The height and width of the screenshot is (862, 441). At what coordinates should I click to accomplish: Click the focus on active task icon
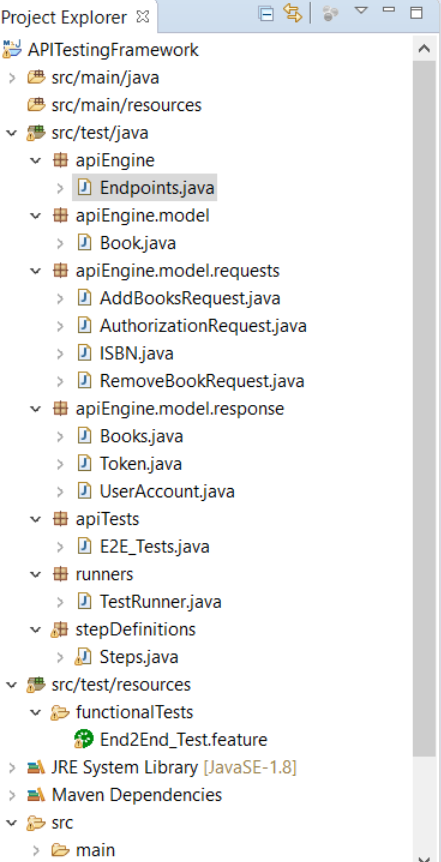330,14
